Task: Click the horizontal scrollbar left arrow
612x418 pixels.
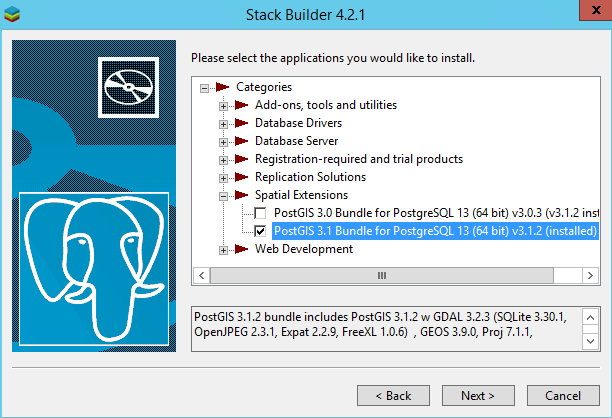Action: click(202, 276)
